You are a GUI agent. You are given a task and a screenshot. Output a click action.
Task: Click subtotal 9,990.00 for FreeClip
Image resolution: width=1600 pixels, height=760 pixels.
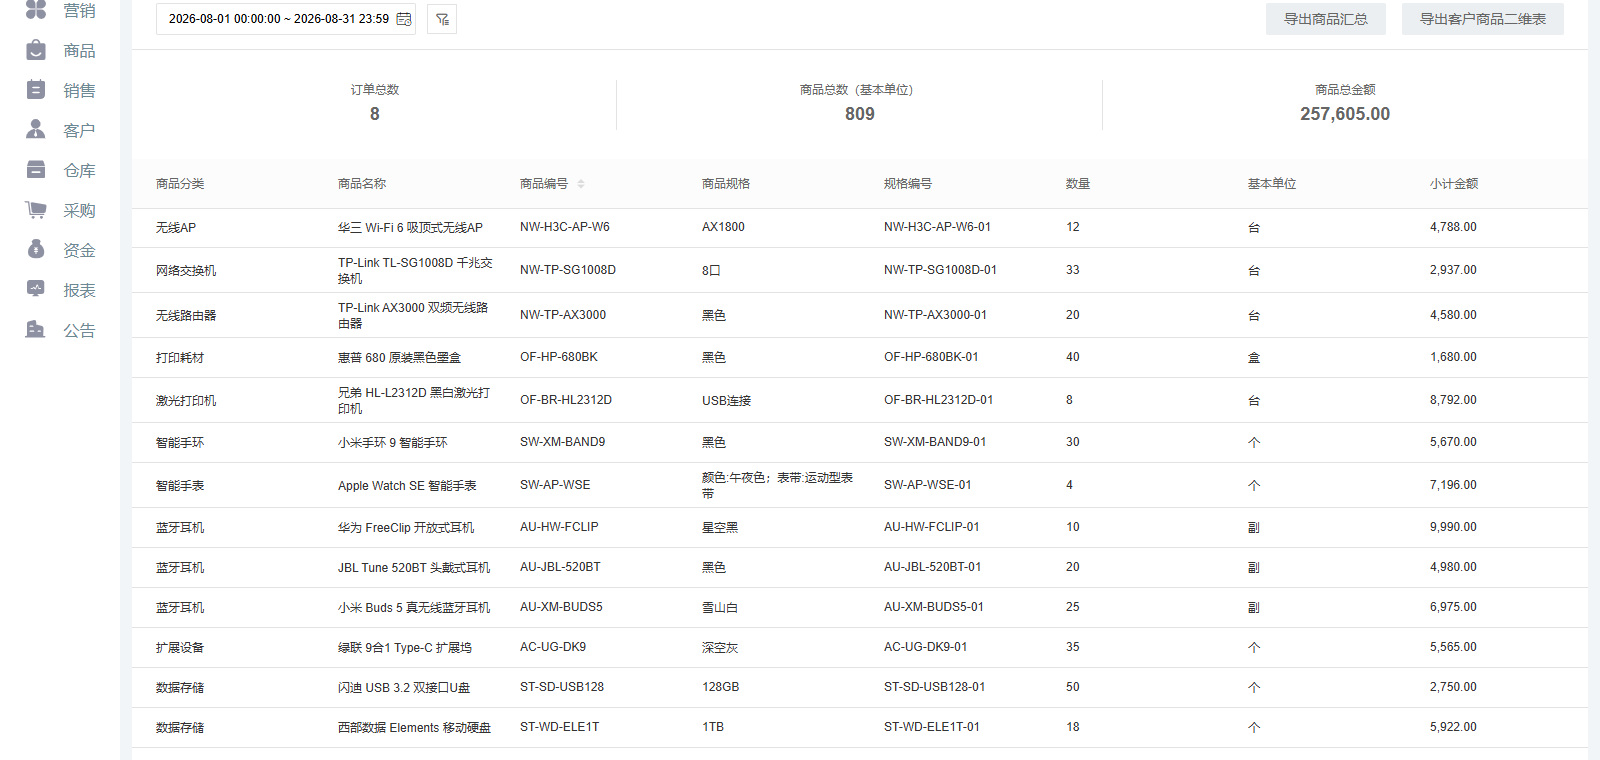(1453, 527)
